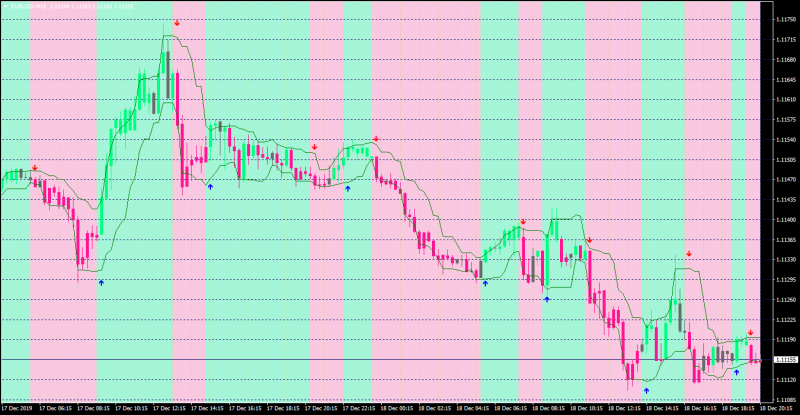Click price scale value 1.11470
Screen dimensions: 800x415
786,180
